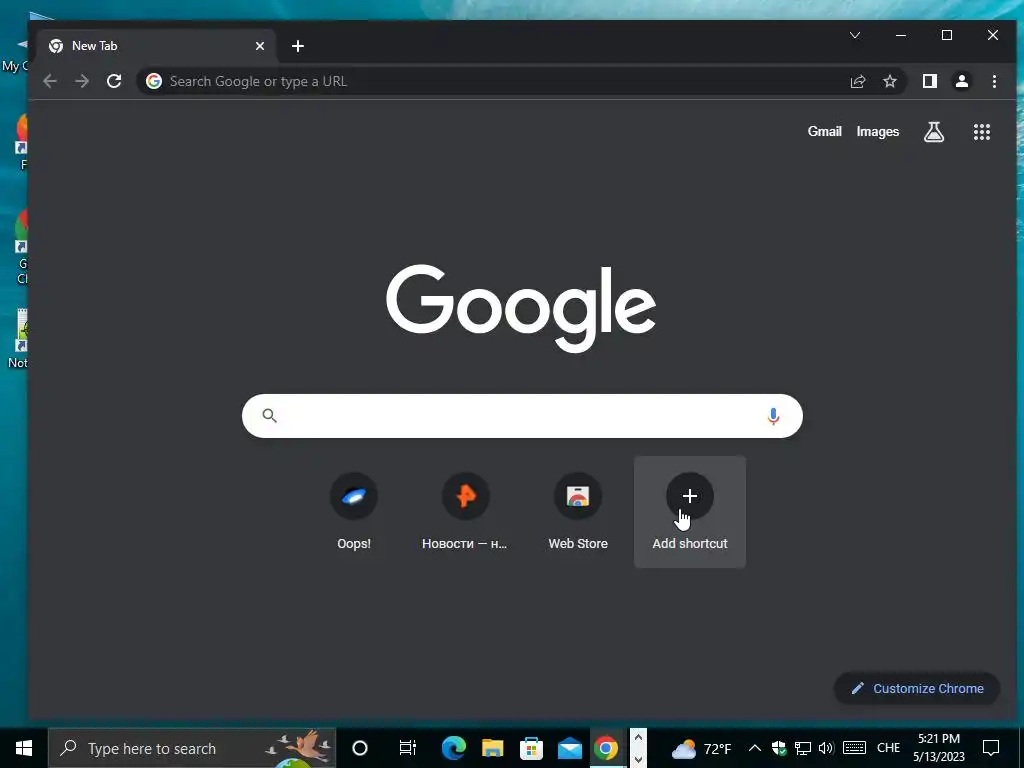Click the forward navigation arrow
This screenshot has height=768, width=1024.
[x=82, y=81]
